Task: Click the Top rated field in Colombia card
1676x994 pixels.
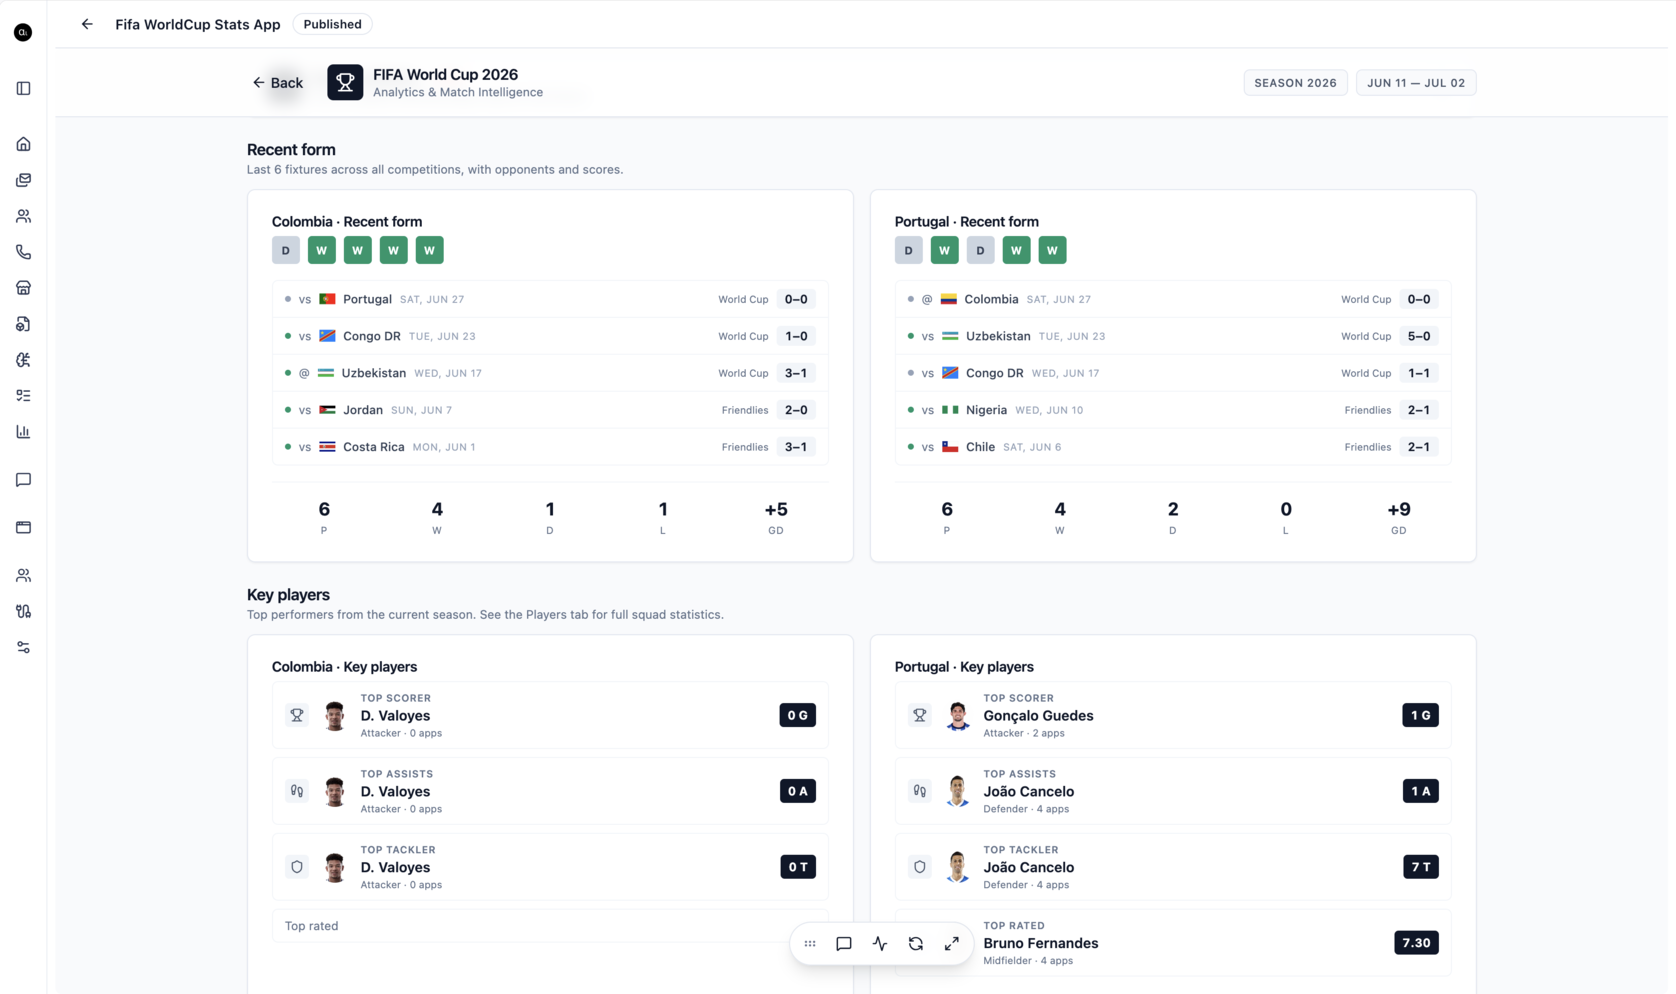Action: [550, 926]
